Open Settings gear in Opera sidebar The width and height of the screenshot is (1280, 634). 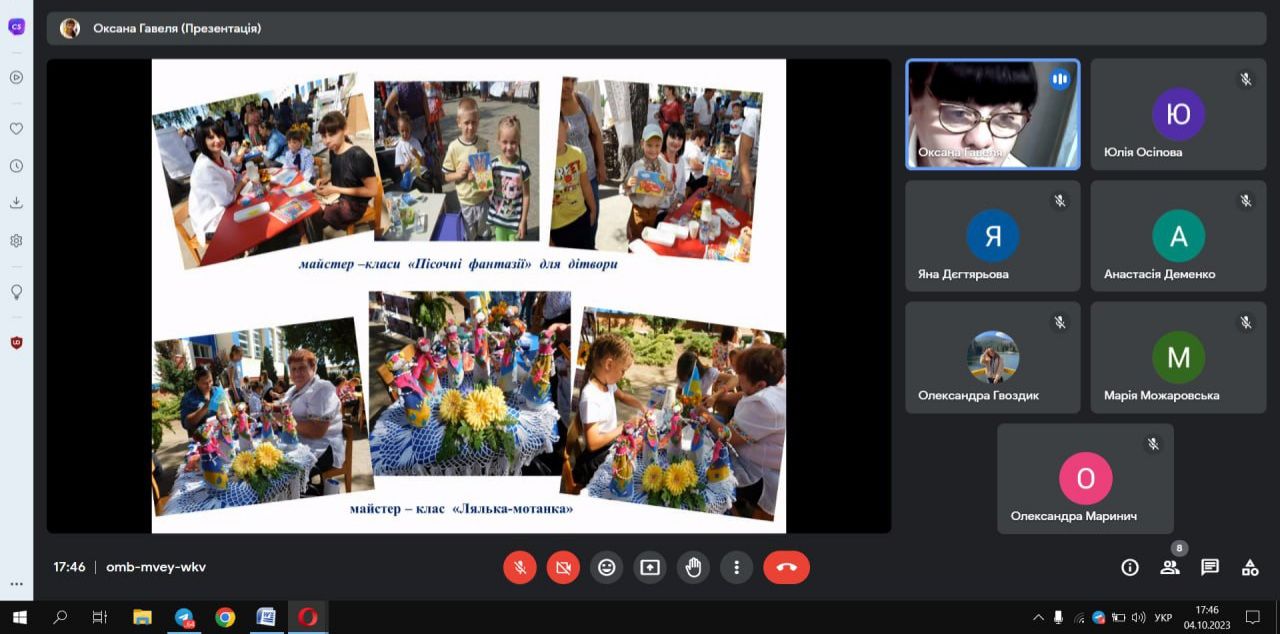(x=16, y=241)
